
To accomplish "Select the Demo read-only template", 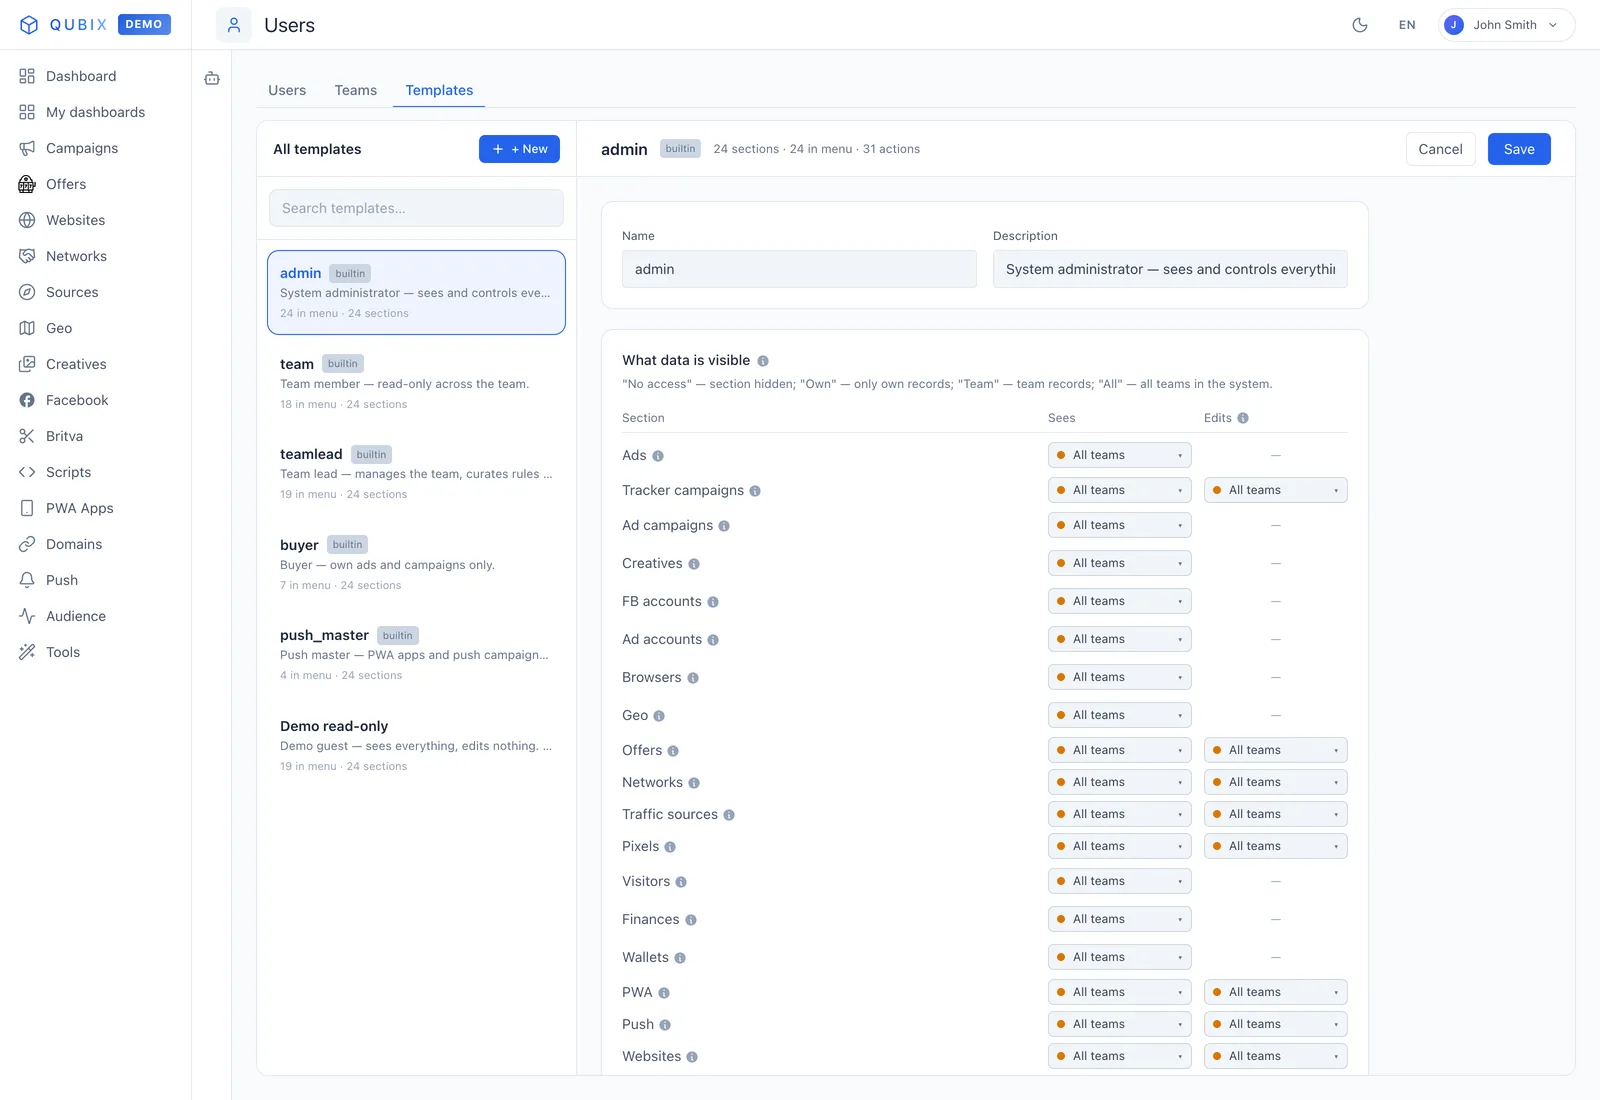I will pyautogui.click(x=416, y=745).
